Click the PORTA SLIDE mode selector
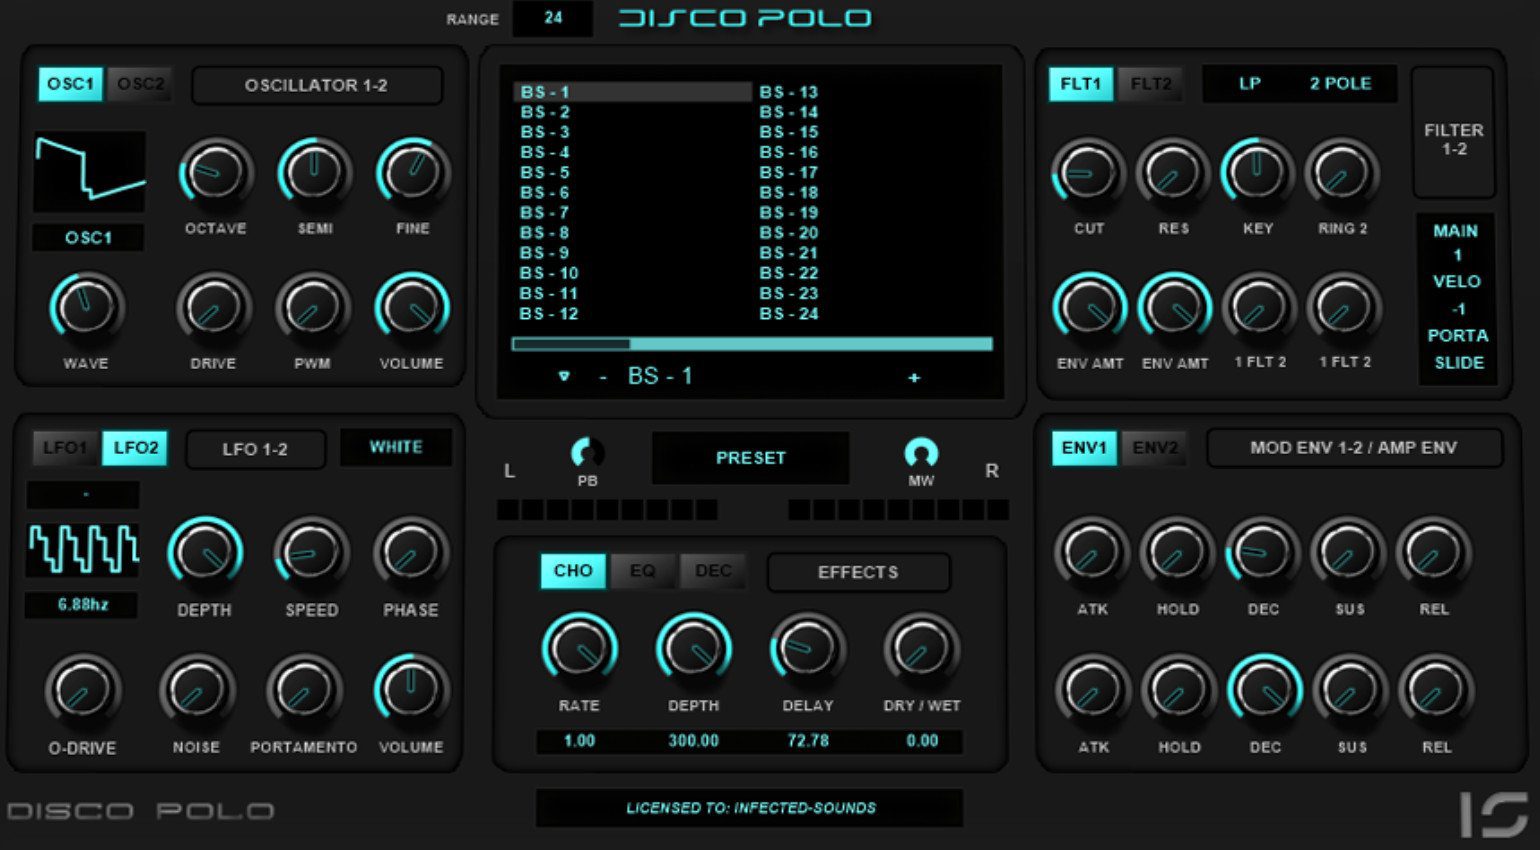 coord(1457,349)
